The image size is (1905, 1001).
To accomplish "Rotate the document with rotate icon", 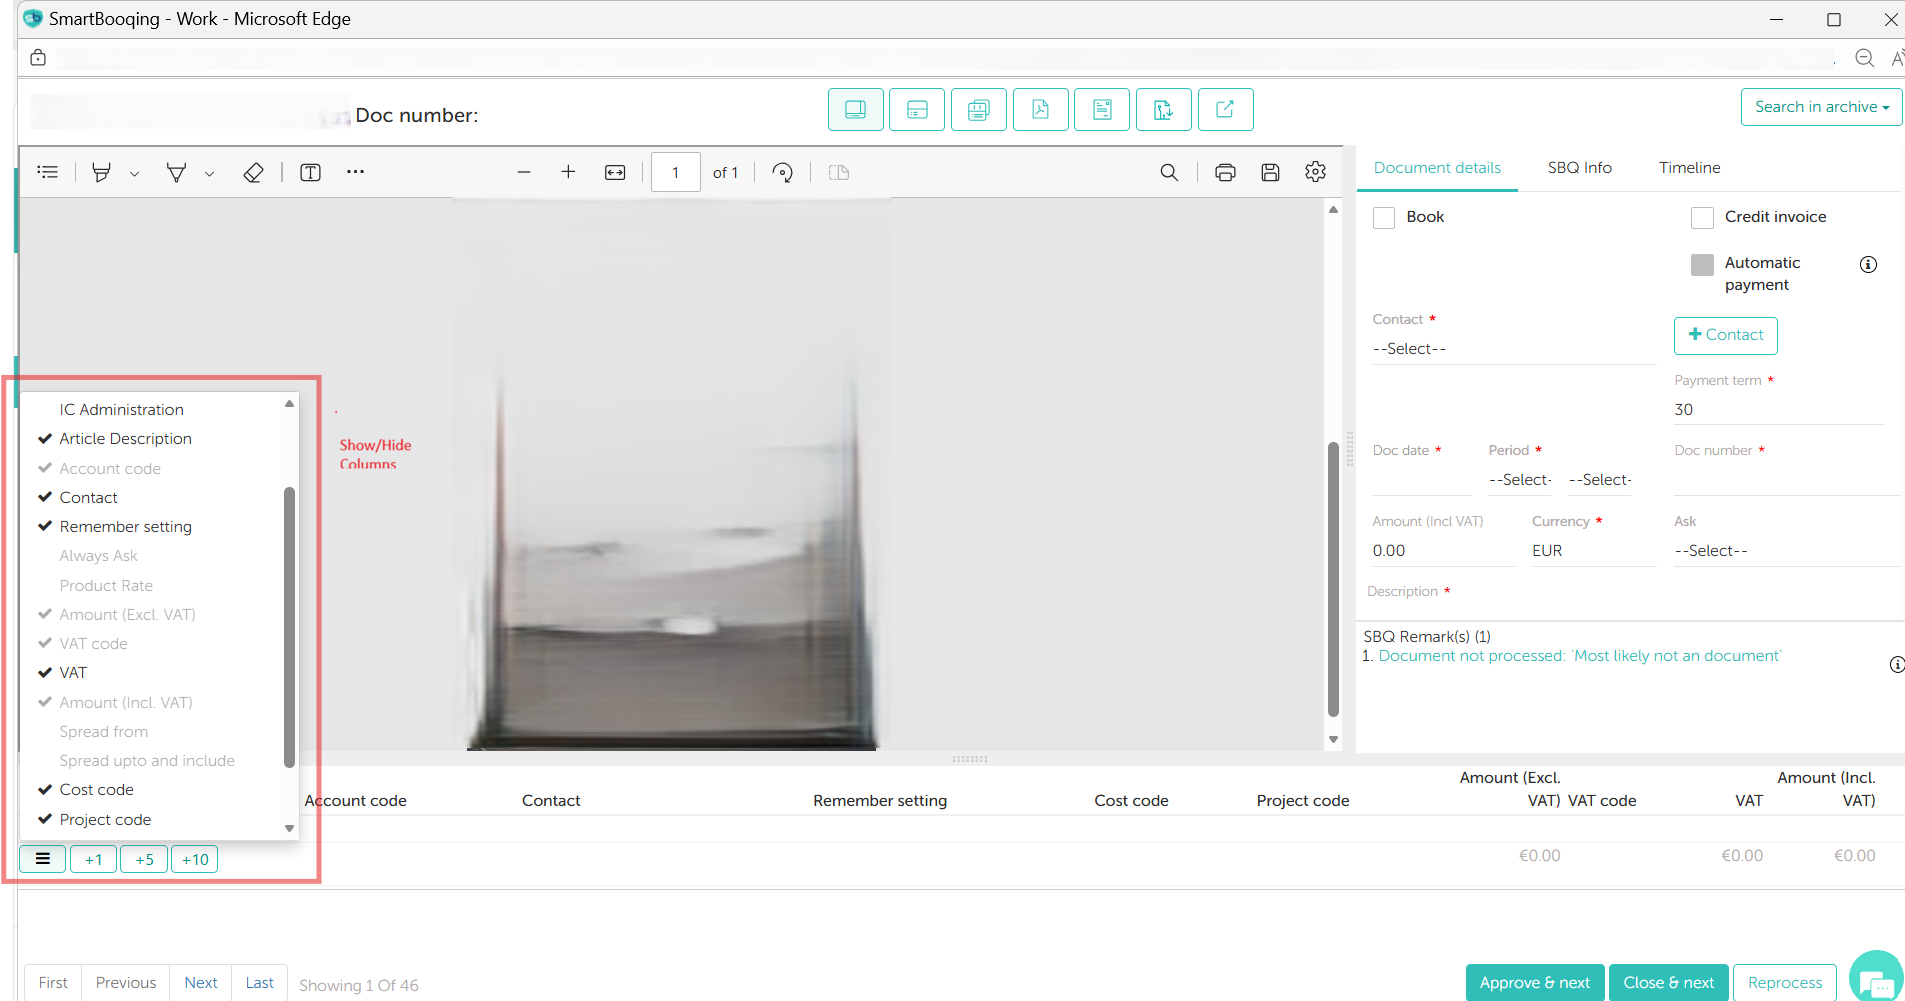I will pos(782,173).
